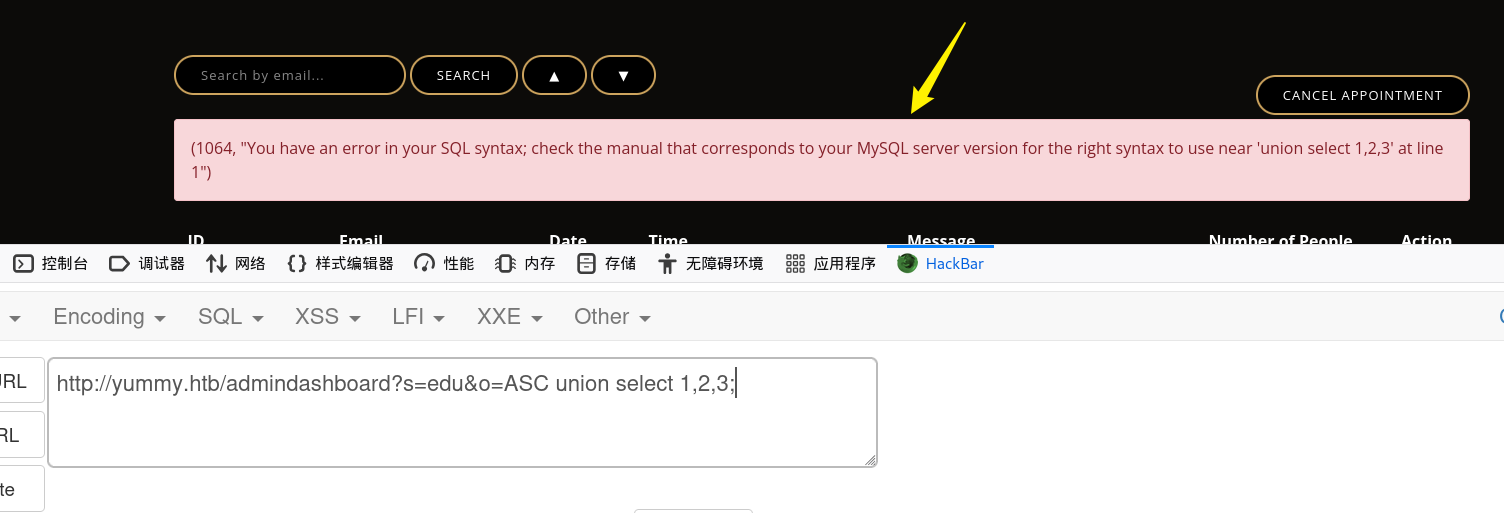
Task: Expand the Encoding dropdown menu
Action: click(109, 317)
